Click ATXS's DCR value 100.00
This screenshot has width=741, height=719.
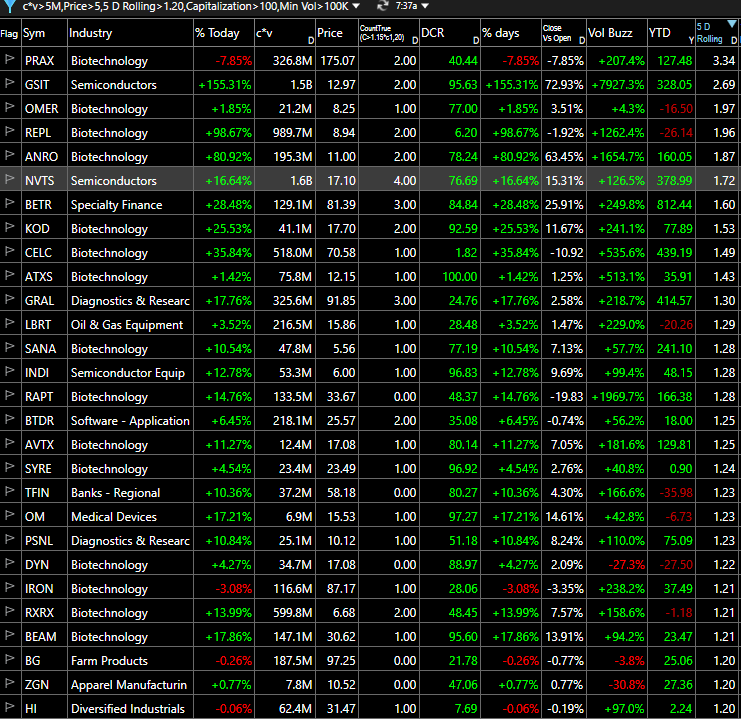click(460, 277)
